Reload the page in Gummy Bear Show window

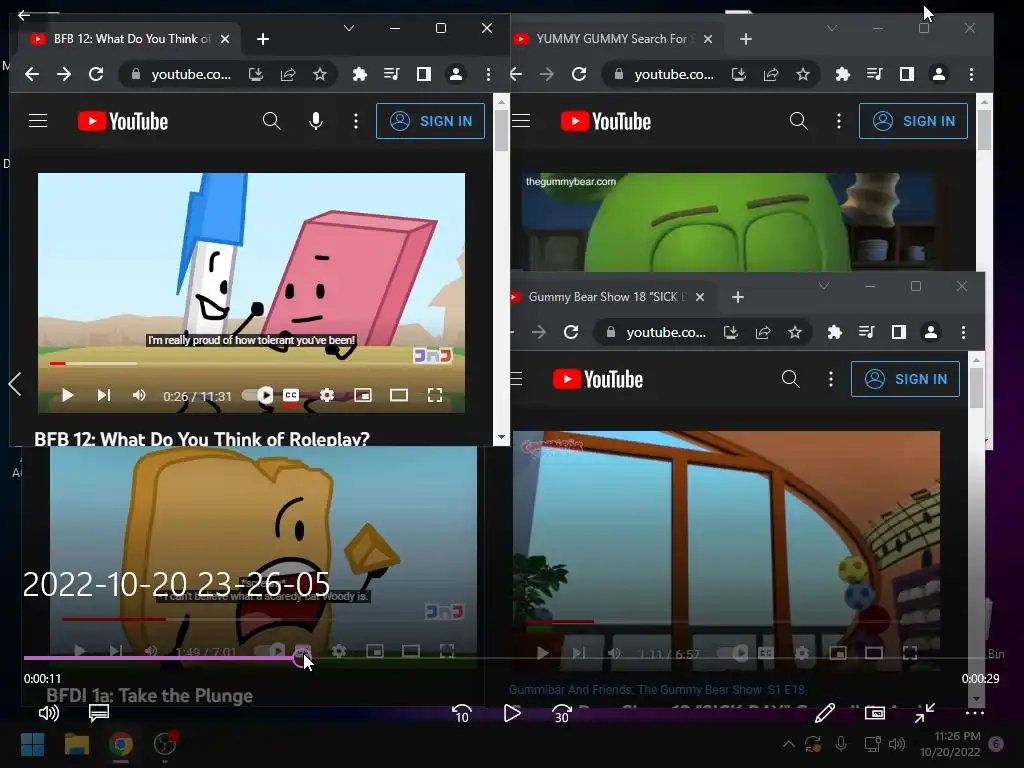(x=571, y=332)
